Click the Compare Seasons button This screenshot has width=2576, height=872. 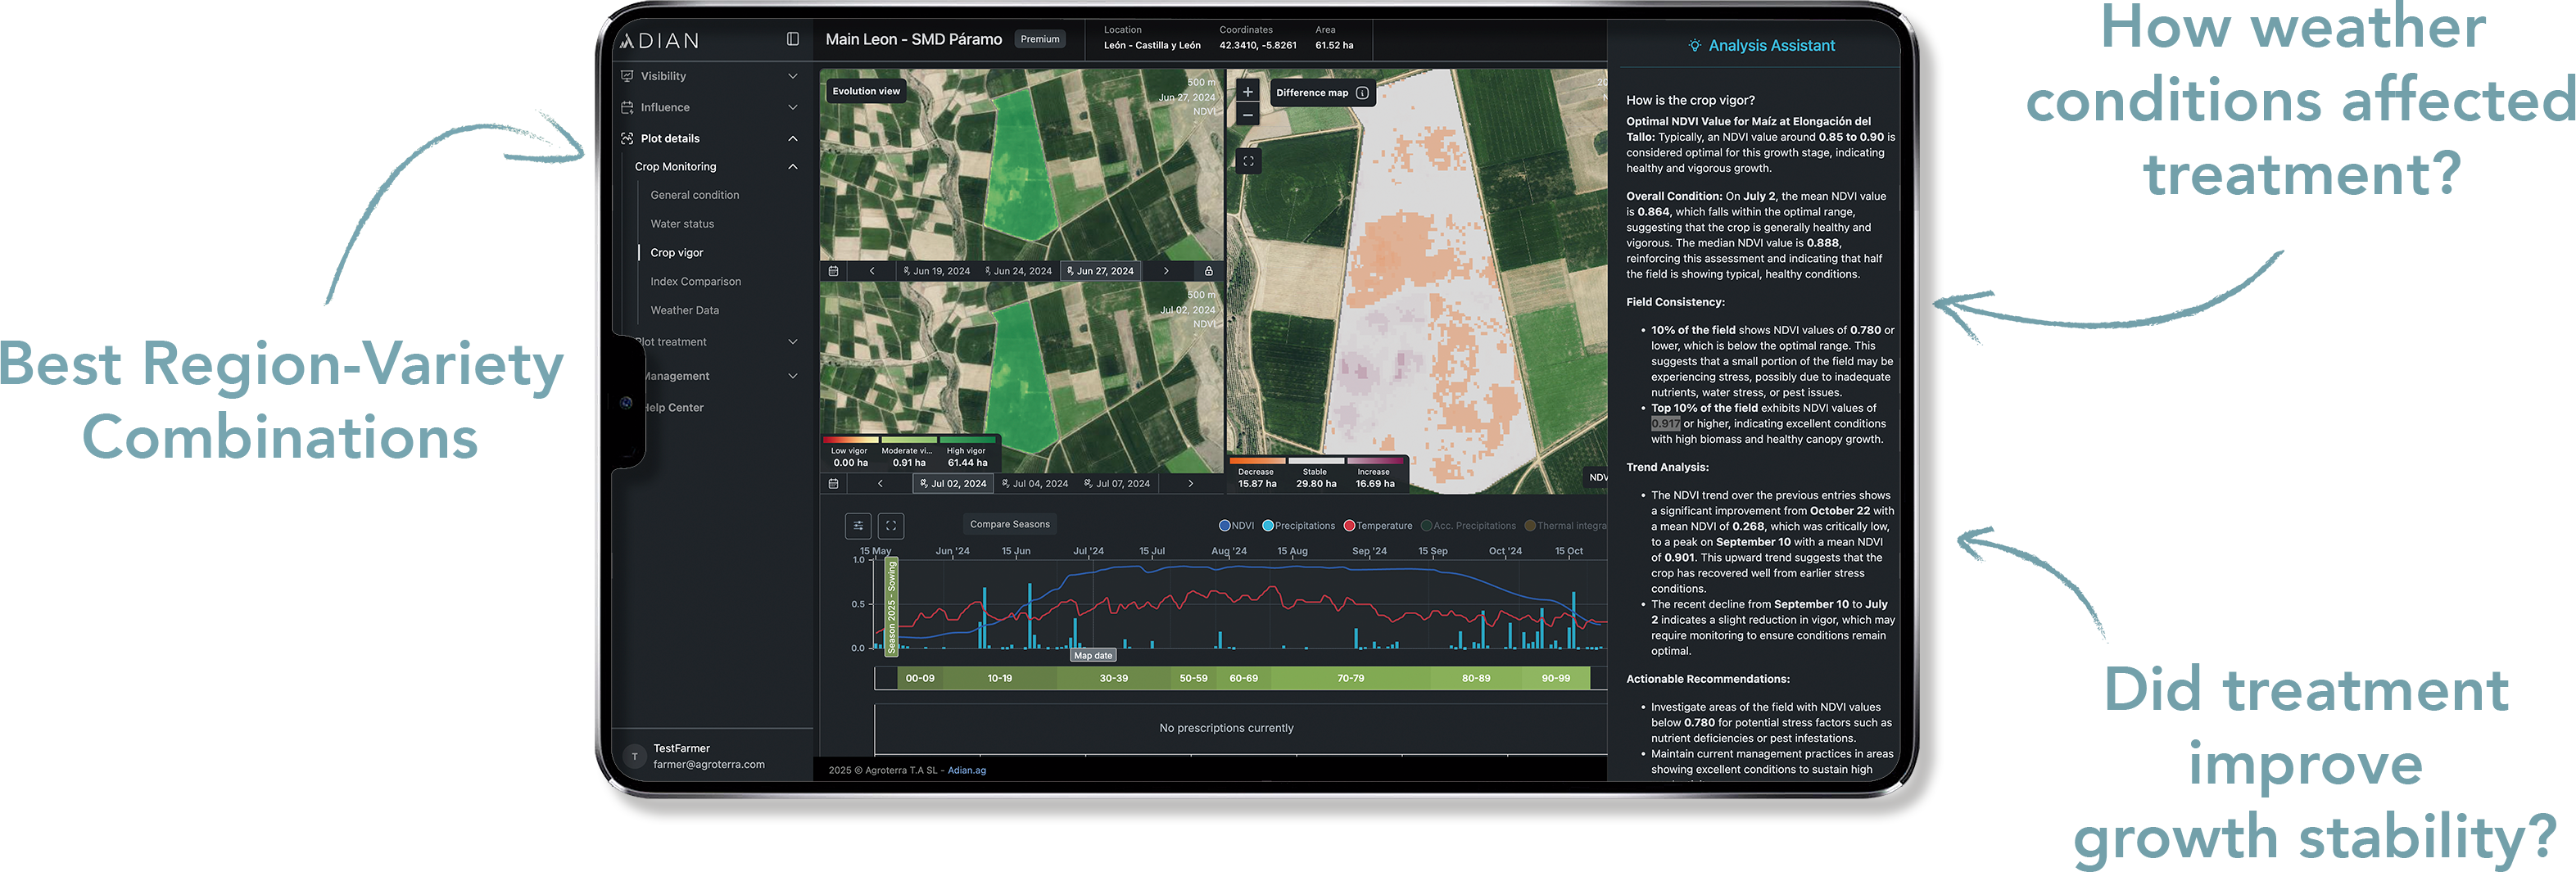pos(1009,524)
